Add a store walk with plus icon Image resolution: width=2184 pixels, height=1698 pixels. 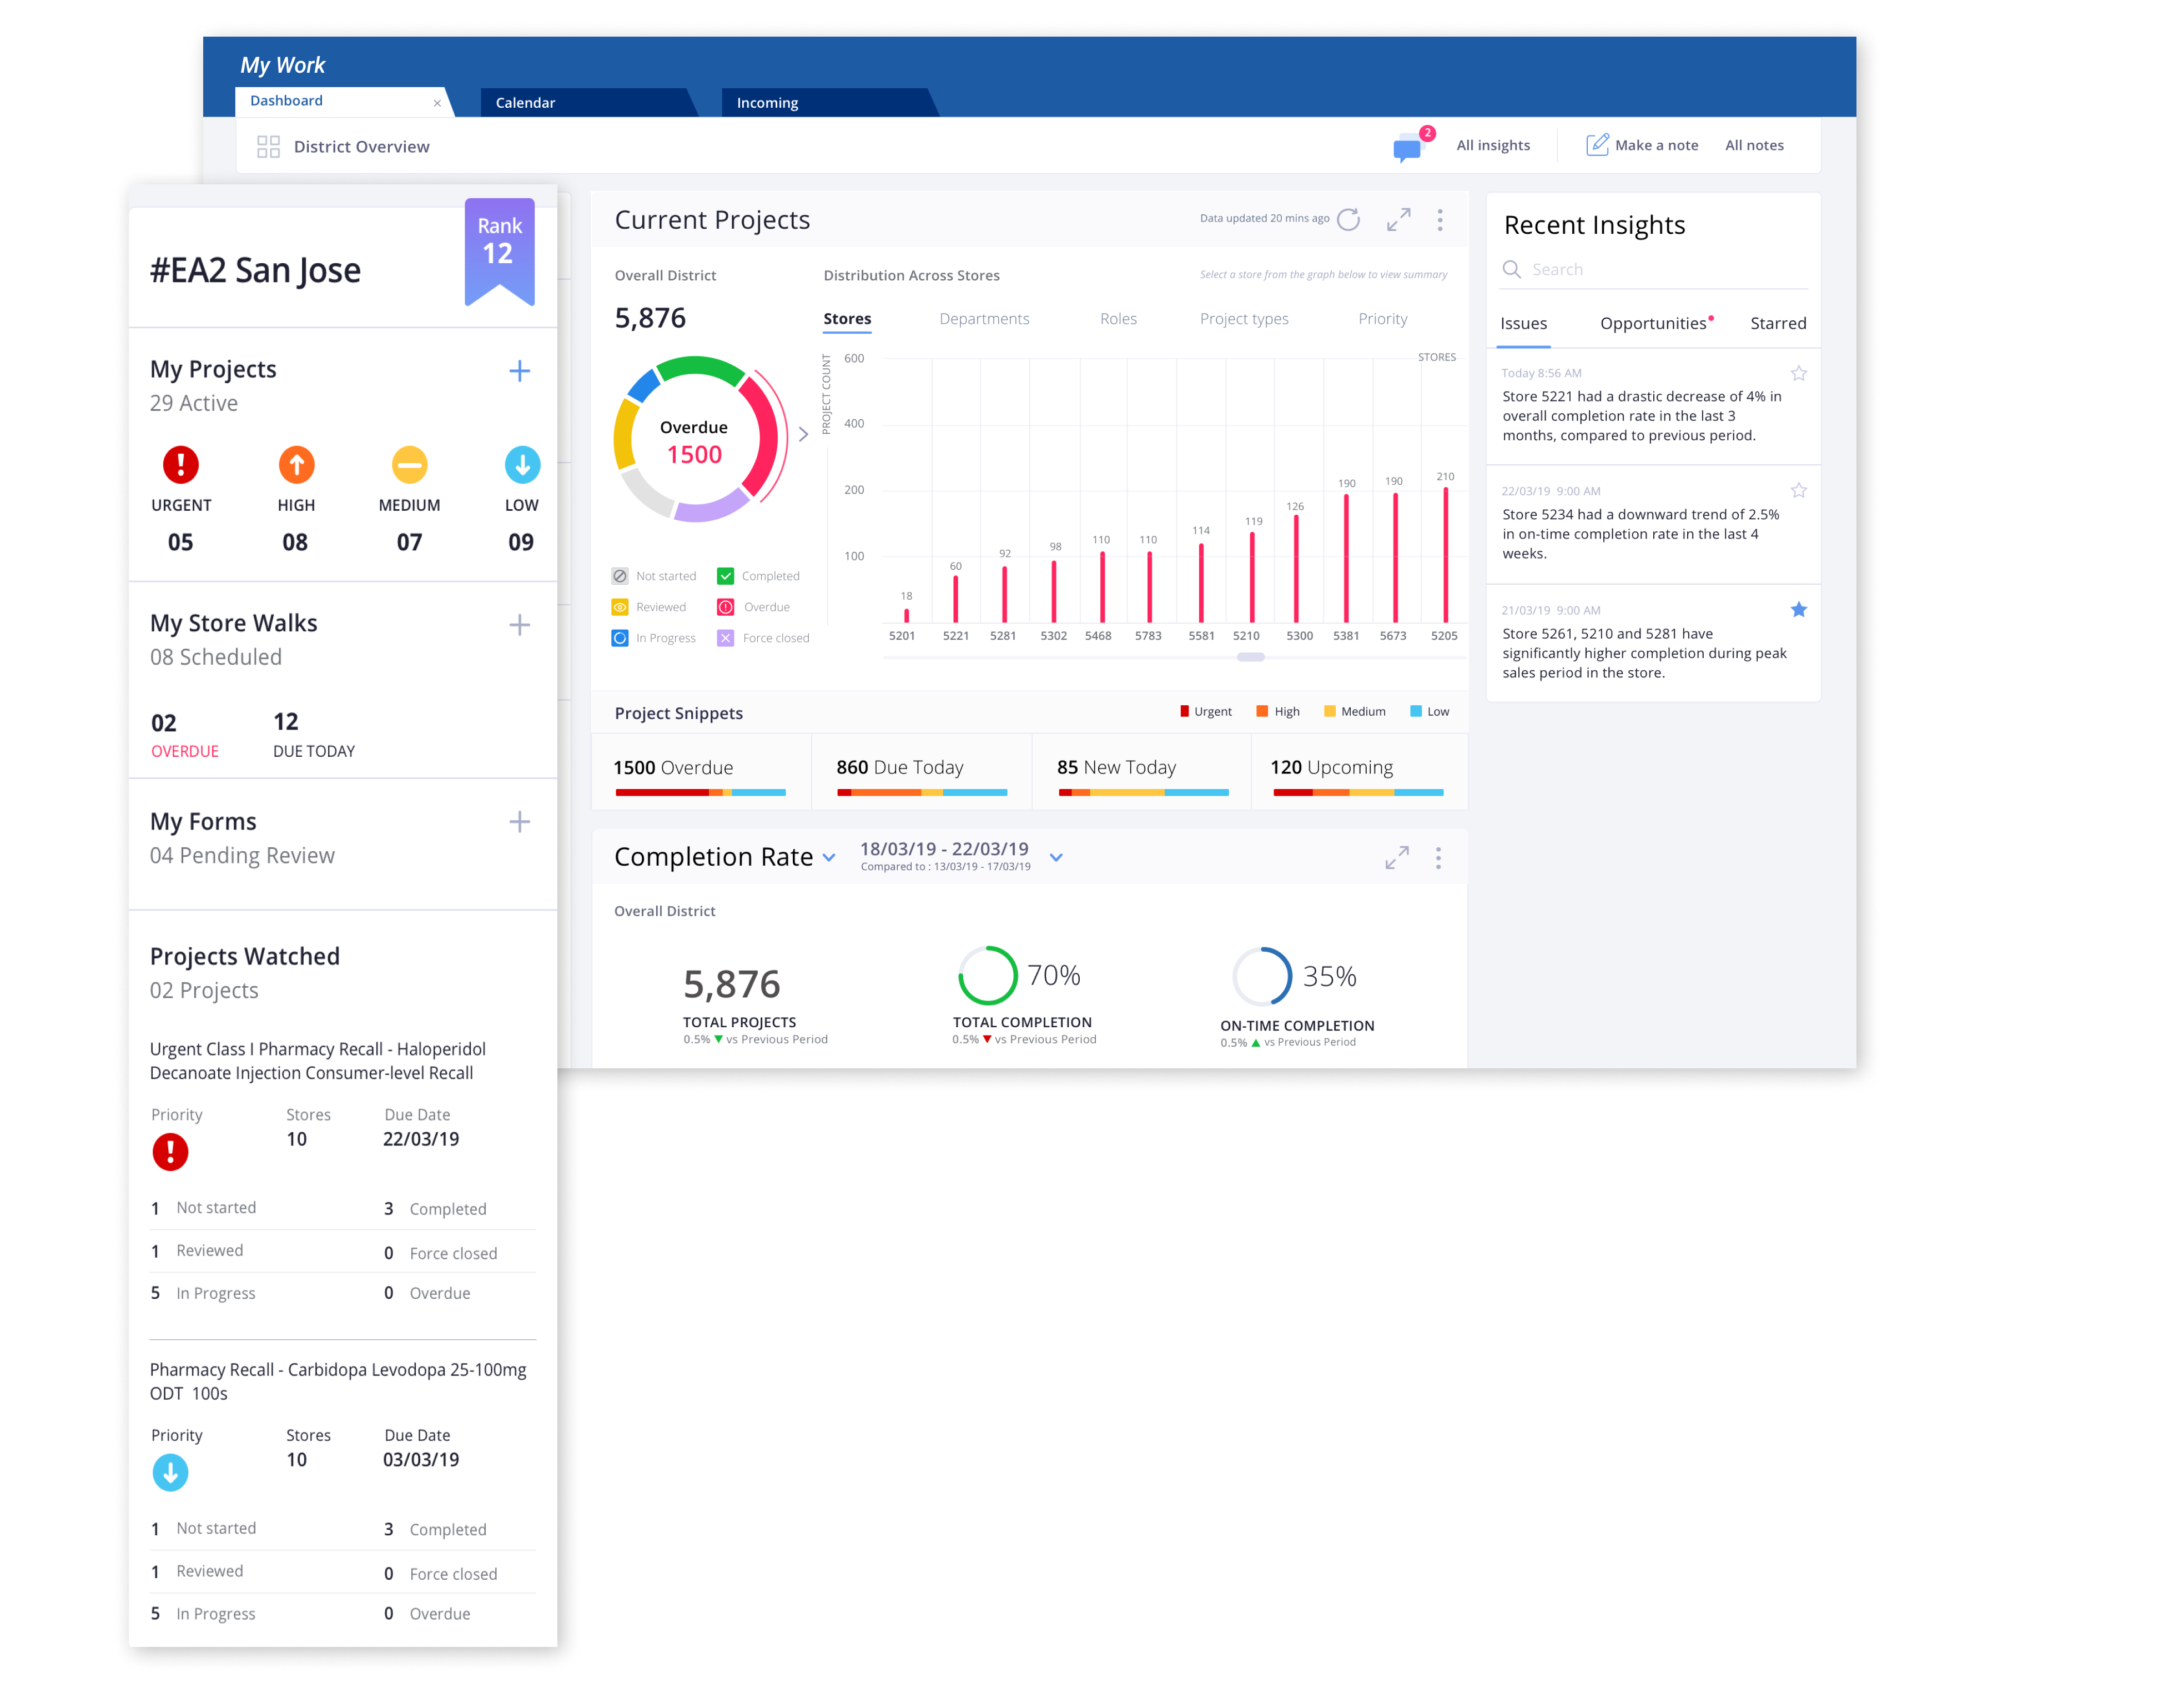point(519,625)
